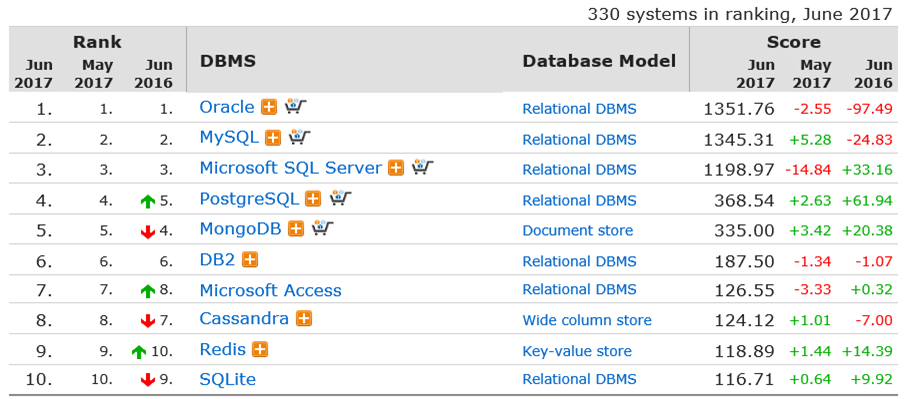
Task: Click the Database Model column header
Action: 600,61
